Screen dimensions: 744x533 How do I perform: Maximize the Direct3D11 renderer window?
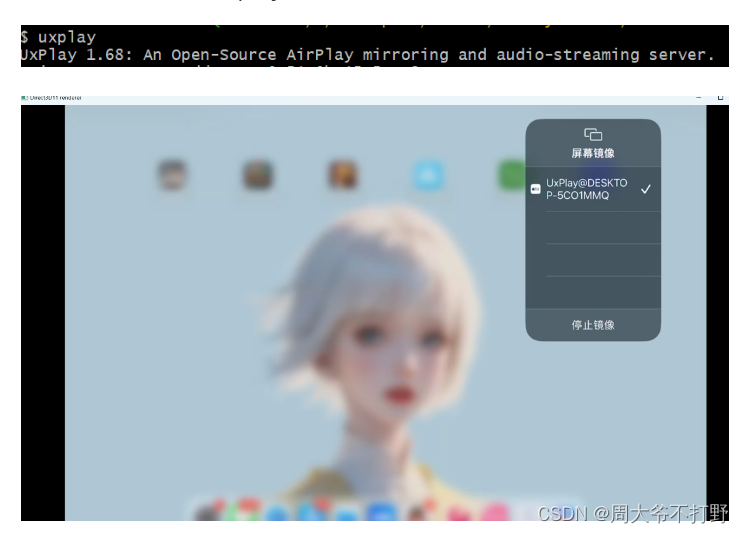pos(720,97)
